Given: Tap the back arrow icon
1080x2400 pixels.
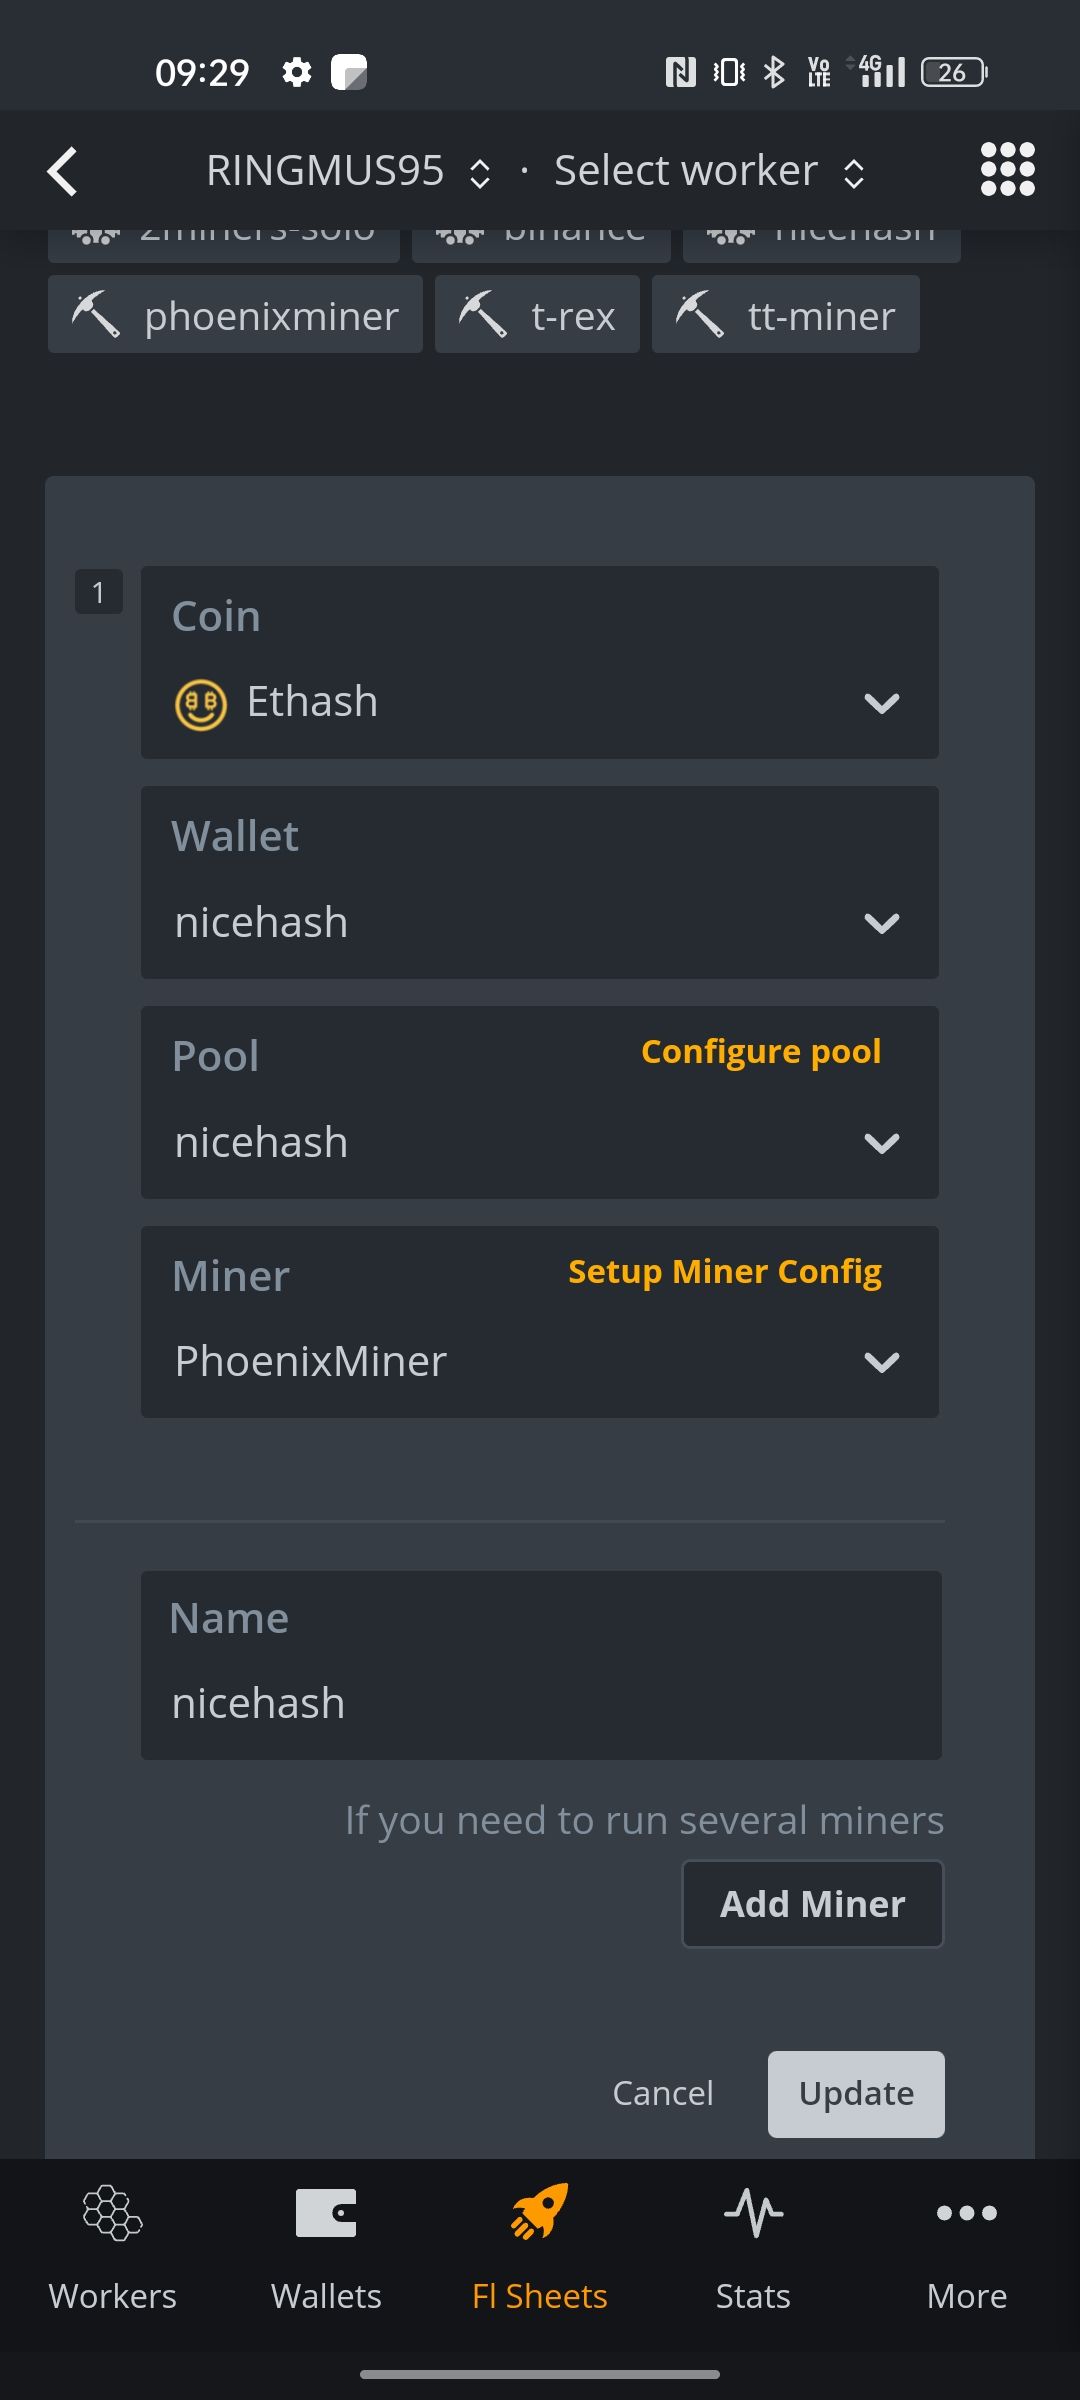Looking at the screenshot, I should [62, 171].
